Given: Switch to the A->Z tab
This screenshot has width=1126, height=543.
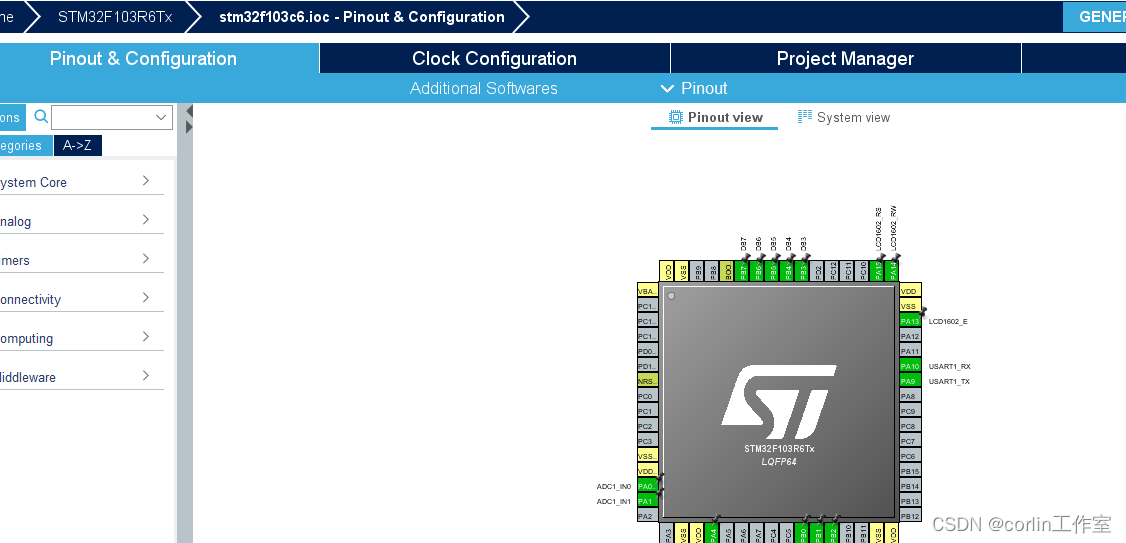Looking at the screenshot, I should point(78,146).
